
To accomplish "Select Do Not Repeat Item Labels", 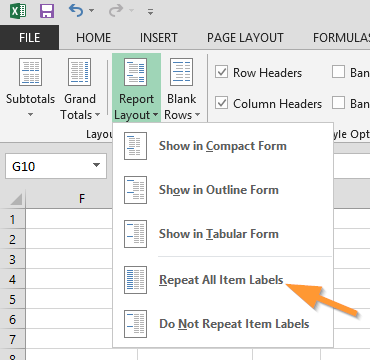I will point(223,324).
